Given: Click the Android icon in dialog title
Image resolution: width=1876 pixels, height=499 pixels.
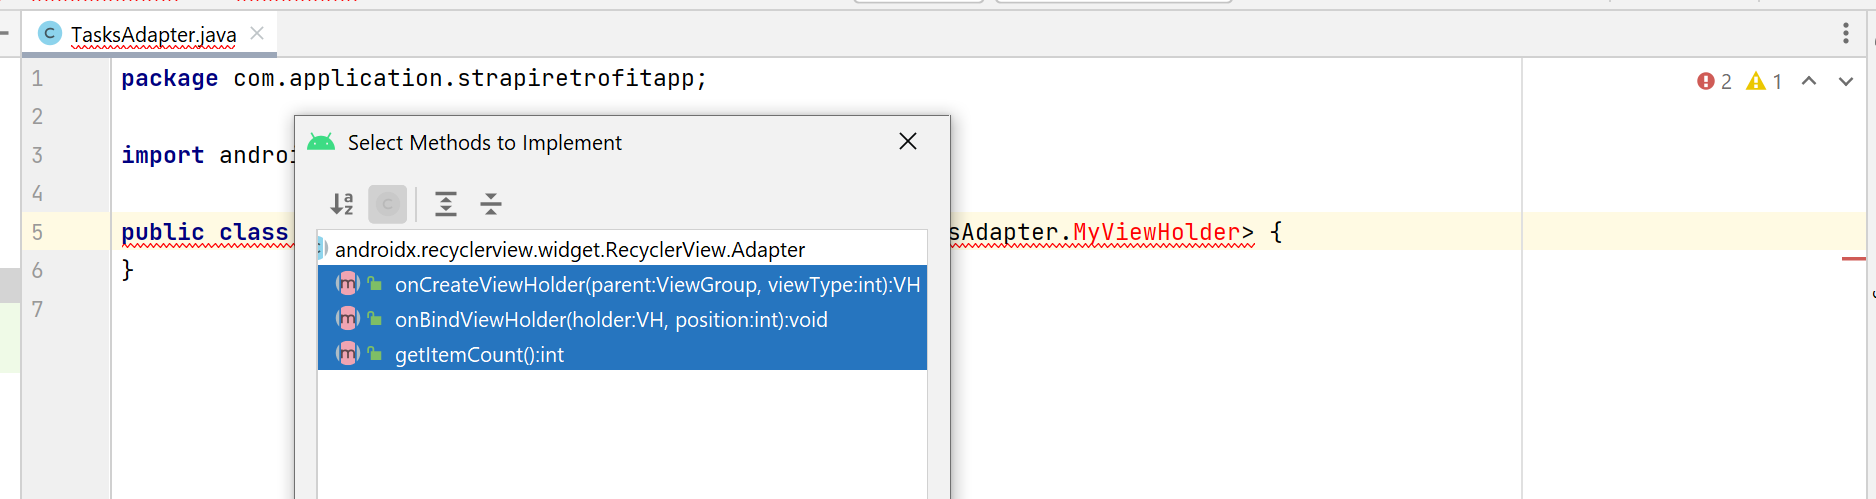Looking at the screenshot, I should click(x=321, y=142).
